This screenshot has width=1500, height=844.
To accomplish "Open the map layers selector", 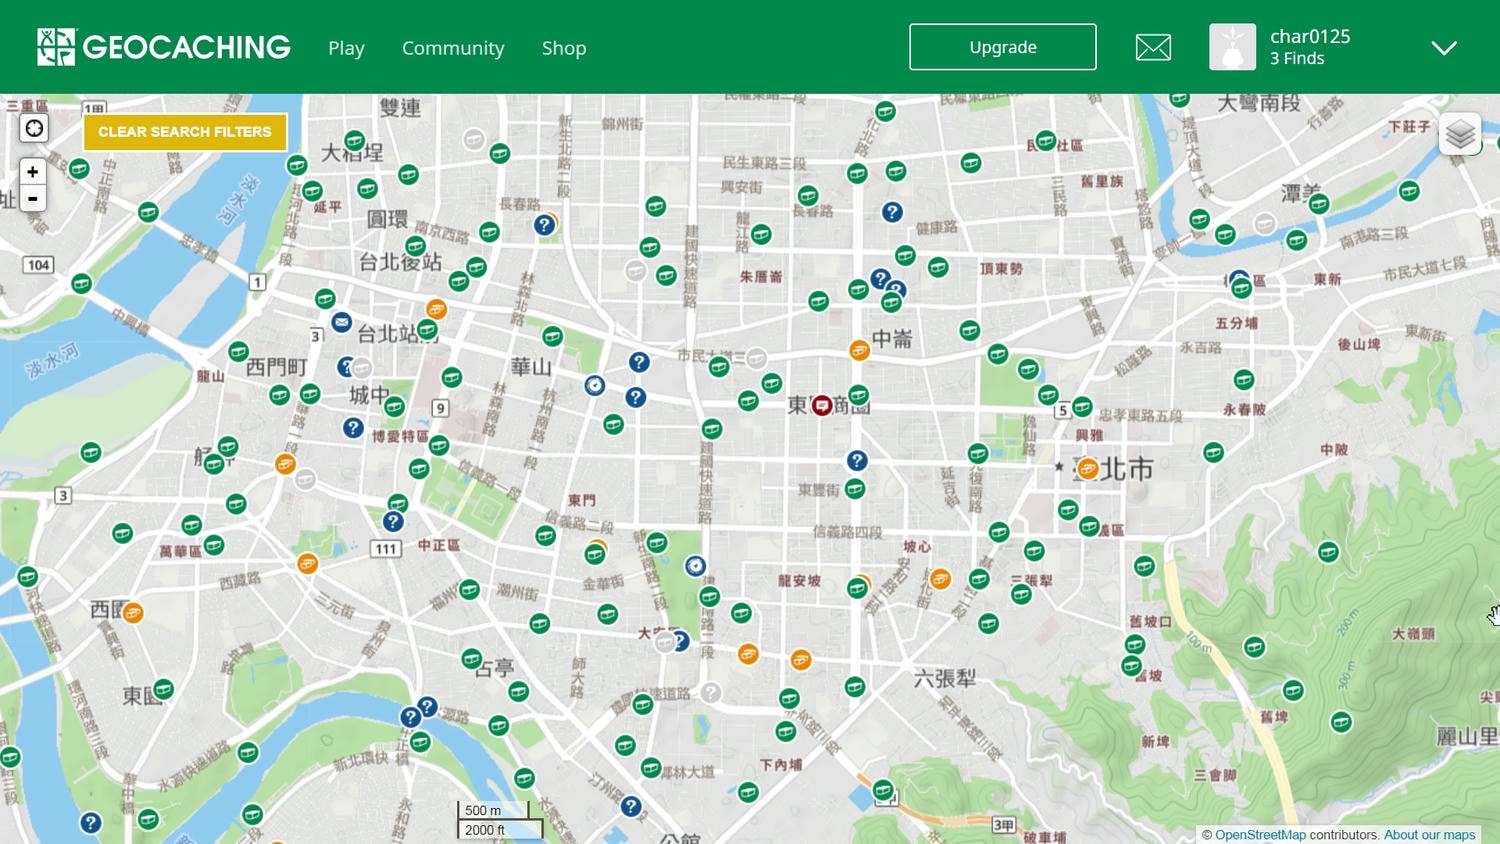I will coord(1460,134).
